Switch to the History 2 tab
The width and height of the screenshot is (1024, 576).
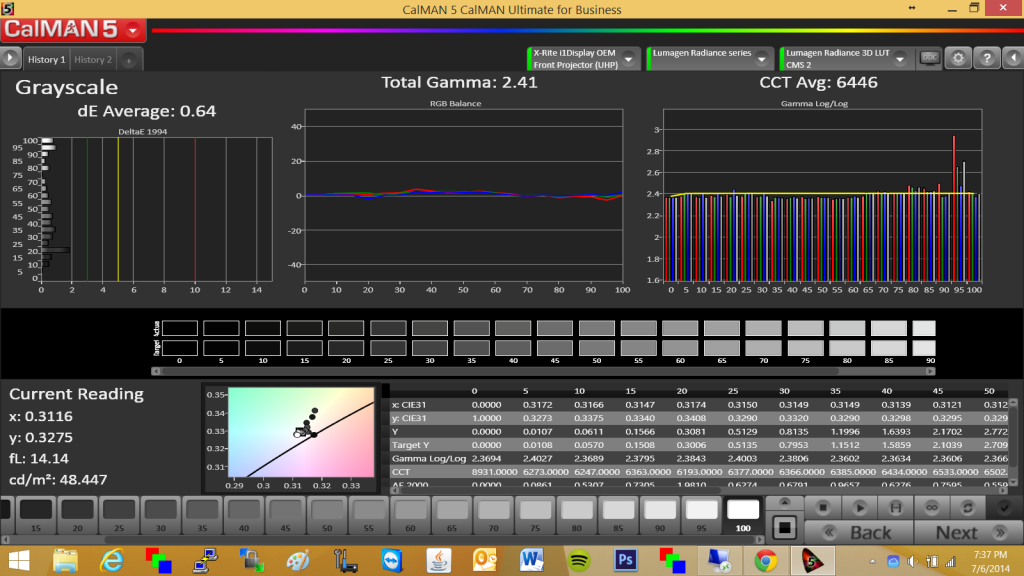click(x=93, y=59)
